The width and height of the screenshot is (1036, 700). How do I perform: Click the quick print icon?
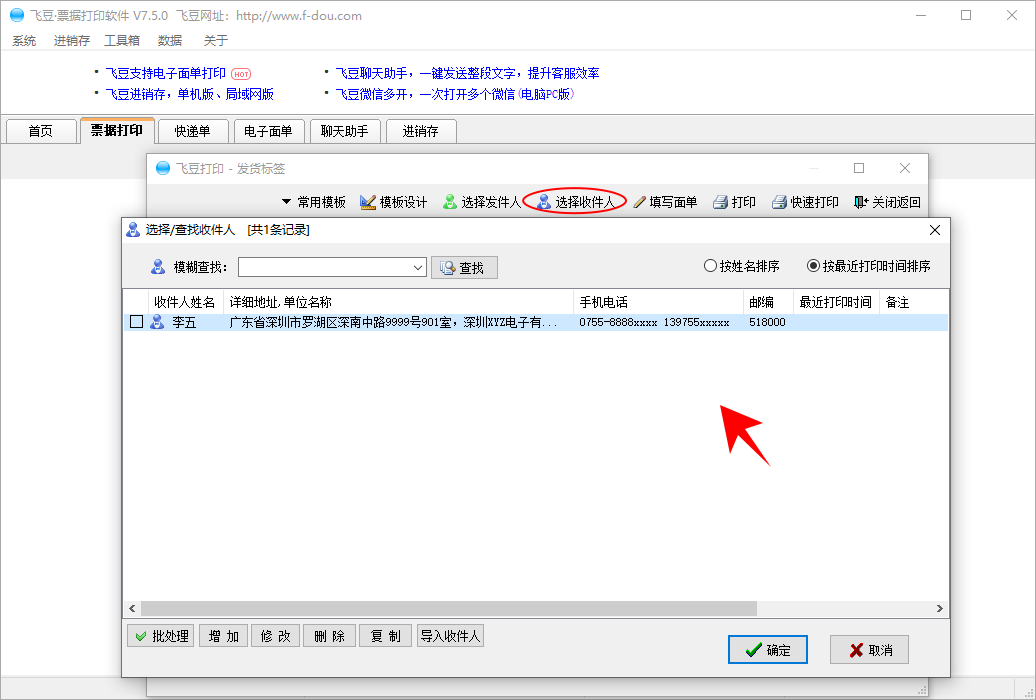tap(779, 202)
